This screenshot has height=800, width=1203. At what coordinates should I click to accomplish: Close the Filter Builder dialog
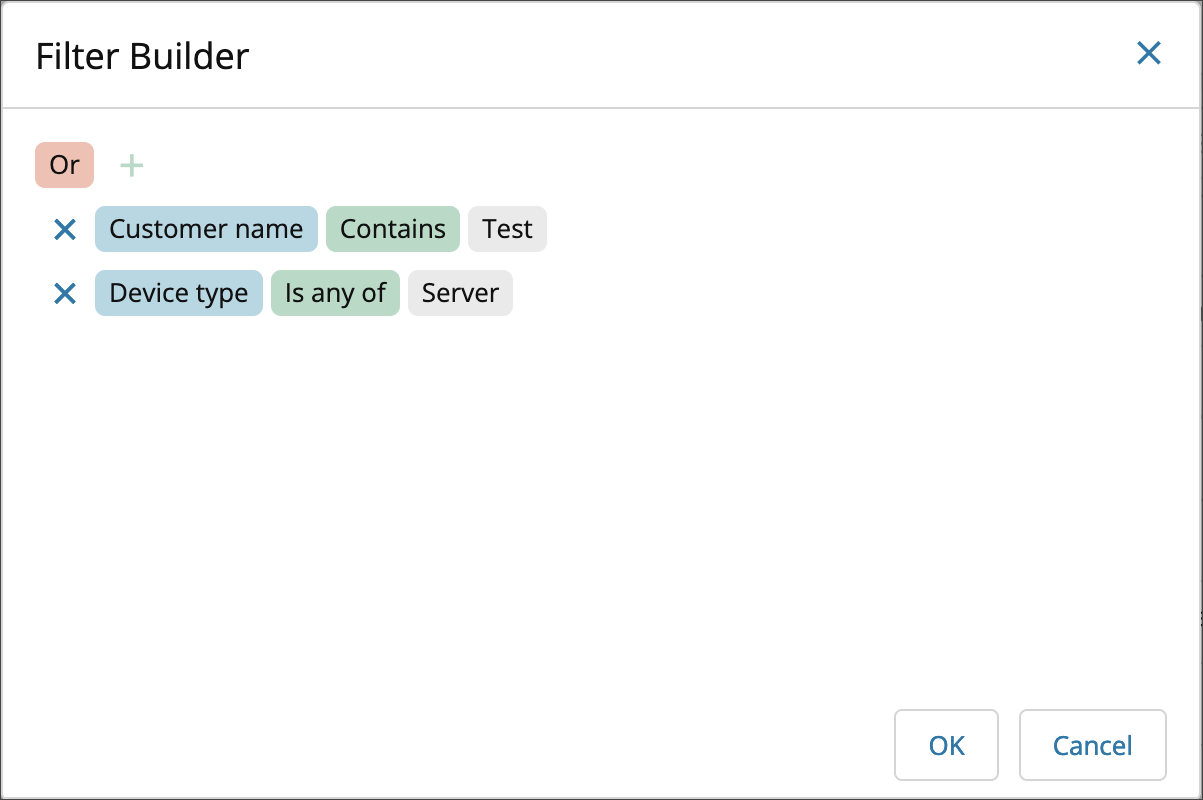(1149, 53)
